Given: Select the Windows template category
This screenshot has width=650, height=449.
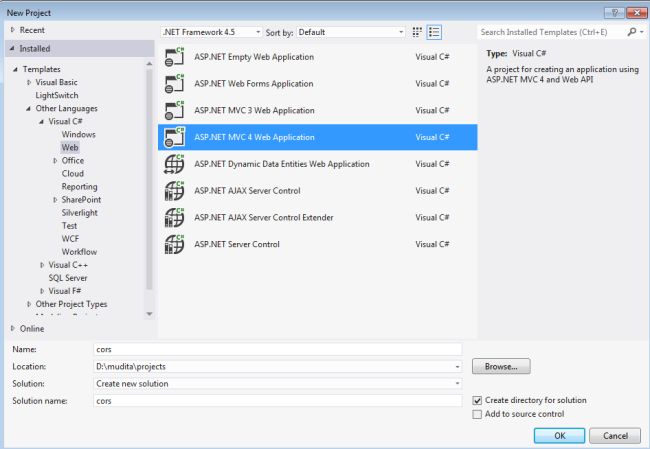Looking at the screenshot, I should [x=78, y=134].
